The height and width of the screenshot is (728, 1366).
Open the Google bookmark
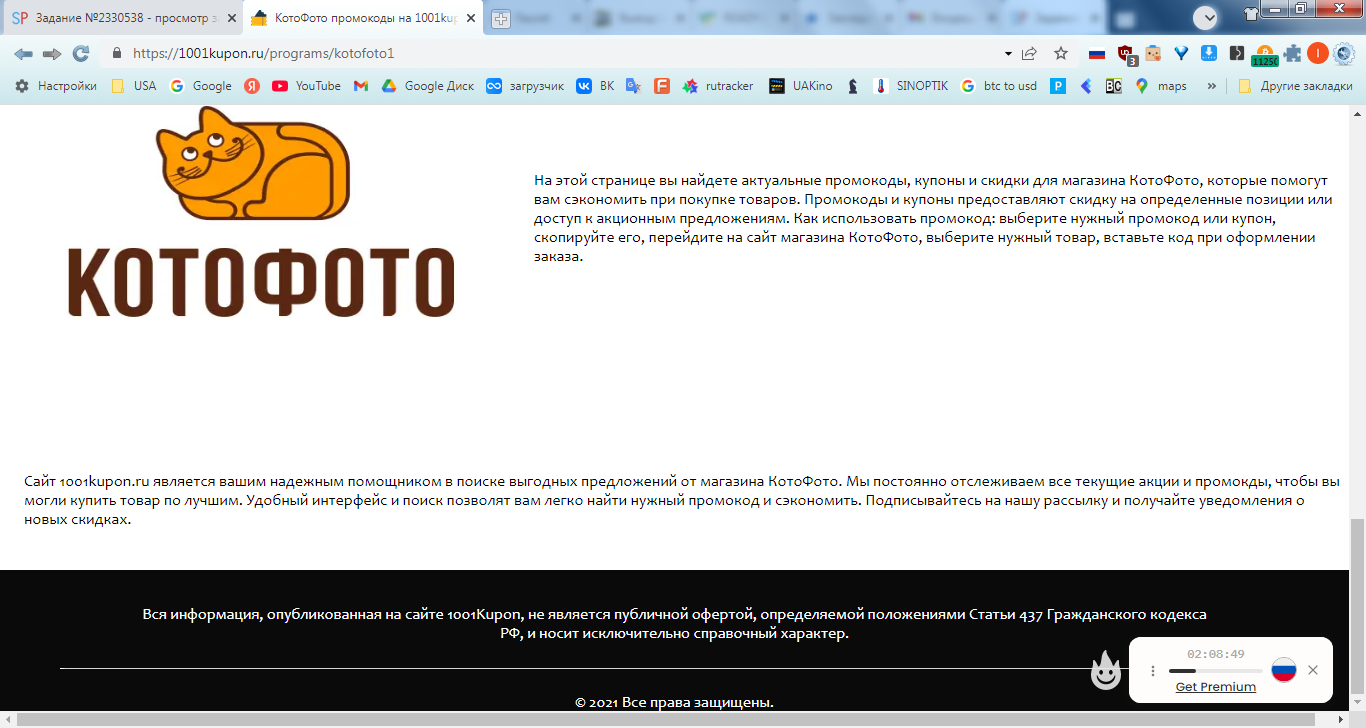click(201, 86)
